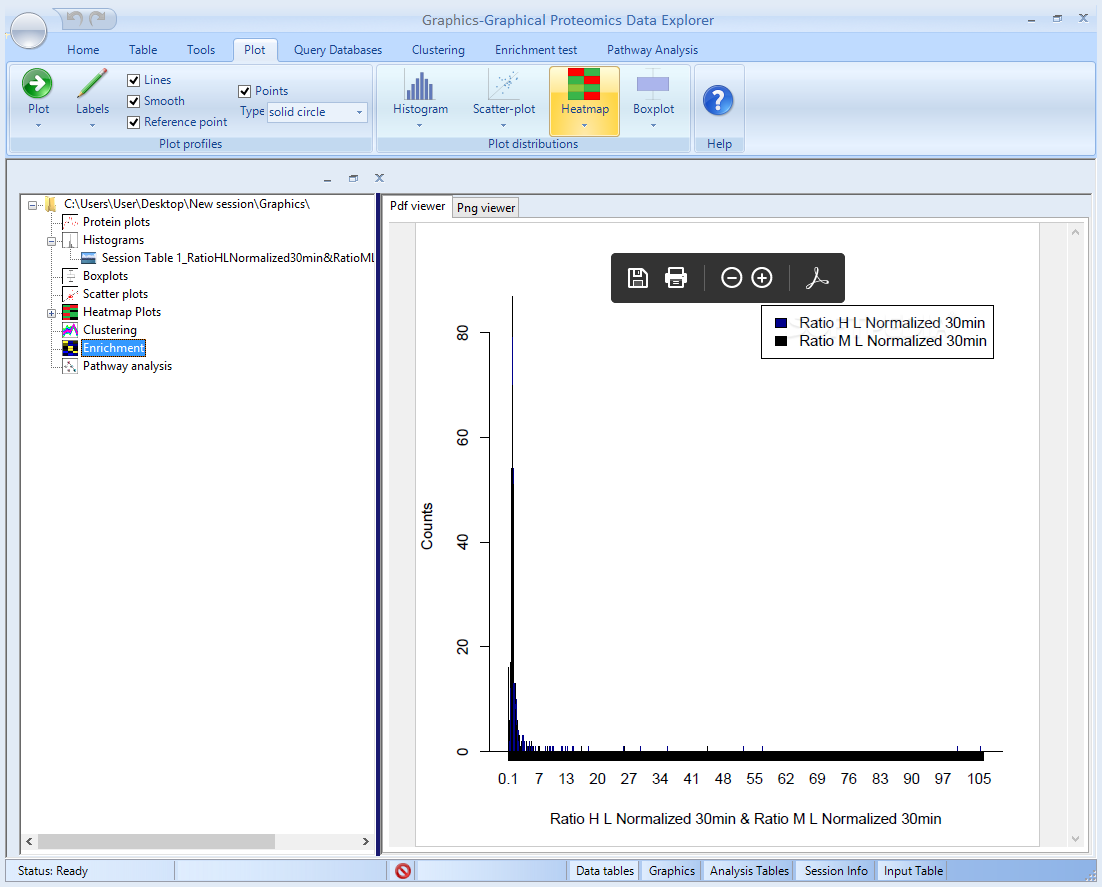Select the Pathway analysis tree label

click(x=127, y=366)
